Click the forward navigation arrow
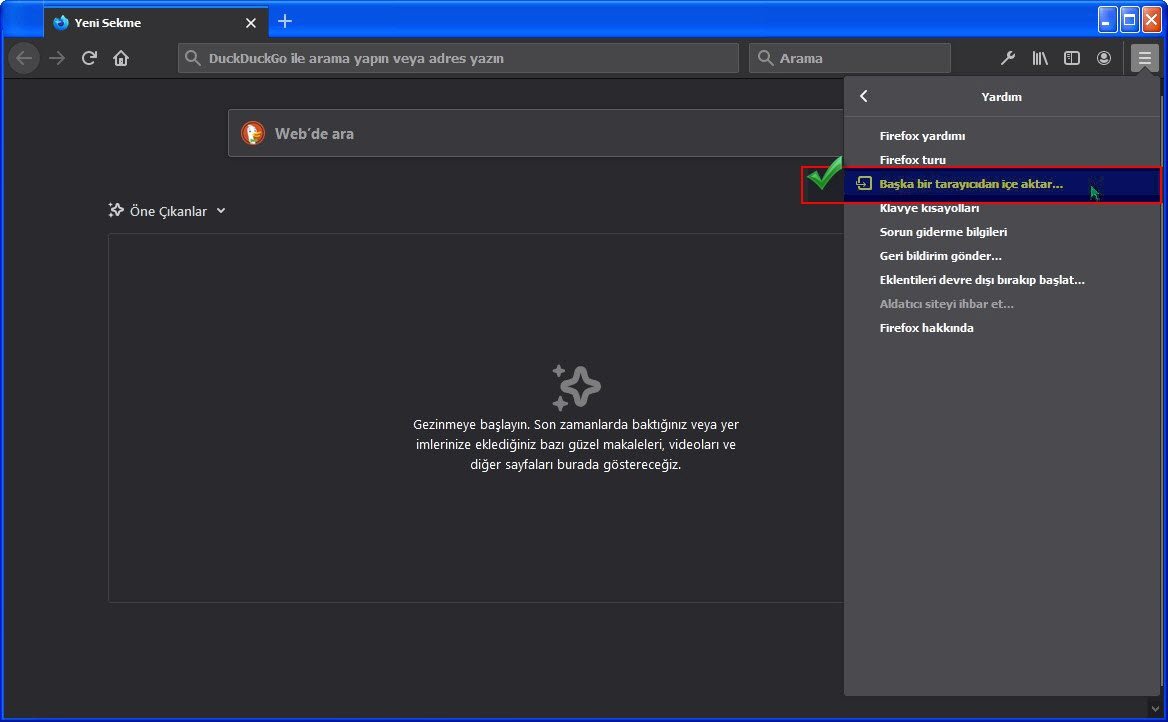Viewport: 1168px width, 722px height. click(57, 58)
